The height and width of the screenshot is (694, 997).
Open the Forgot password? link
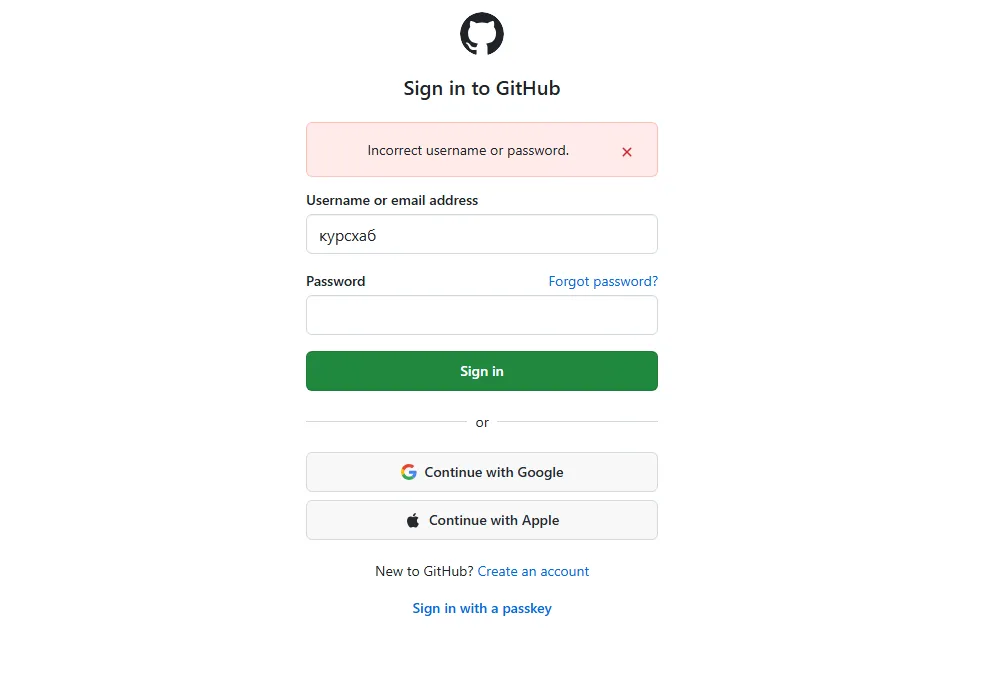tap(603, 282)
